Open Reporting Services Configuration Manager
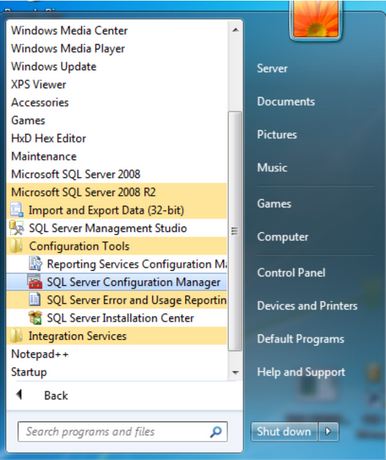 137,264
